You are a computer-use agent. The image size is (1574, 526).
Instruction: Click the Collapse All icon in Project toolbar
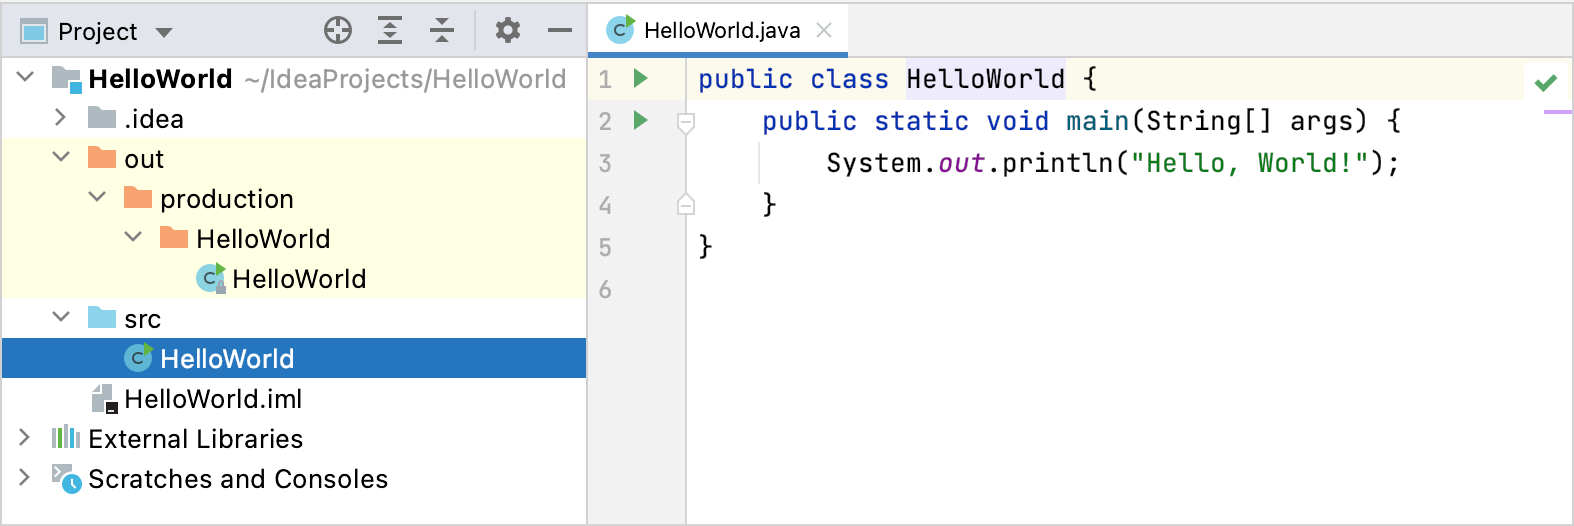coord(442,31)
